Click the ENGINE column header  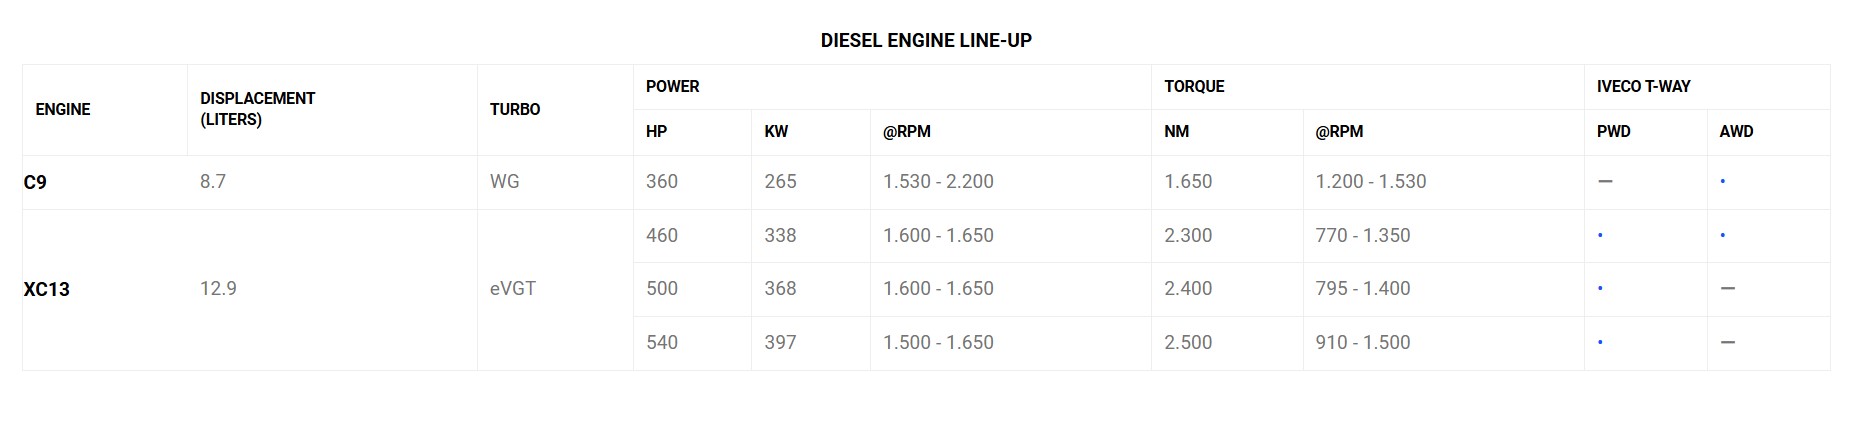(63, 110)
